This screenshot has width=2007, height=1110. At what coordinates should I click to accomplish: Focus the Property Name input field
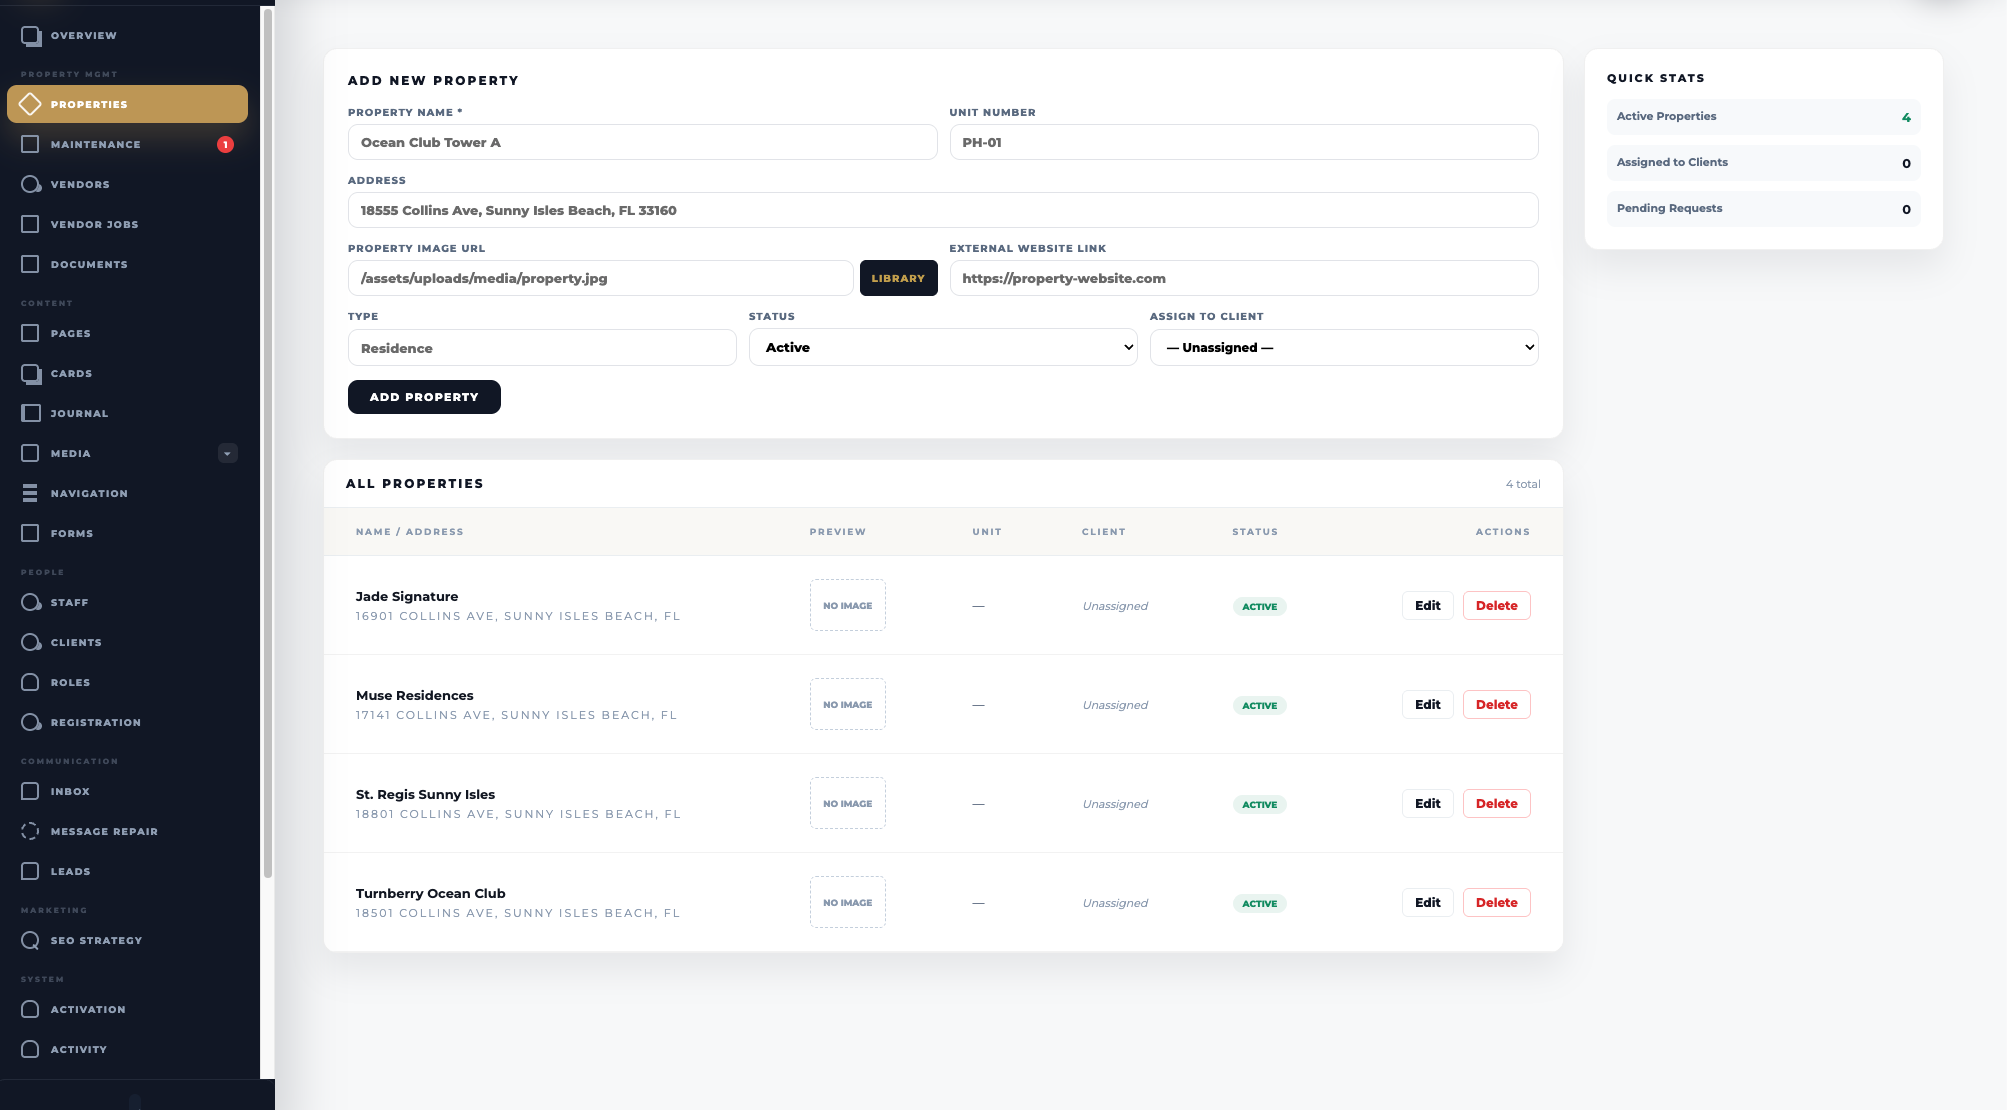point(642,142)
